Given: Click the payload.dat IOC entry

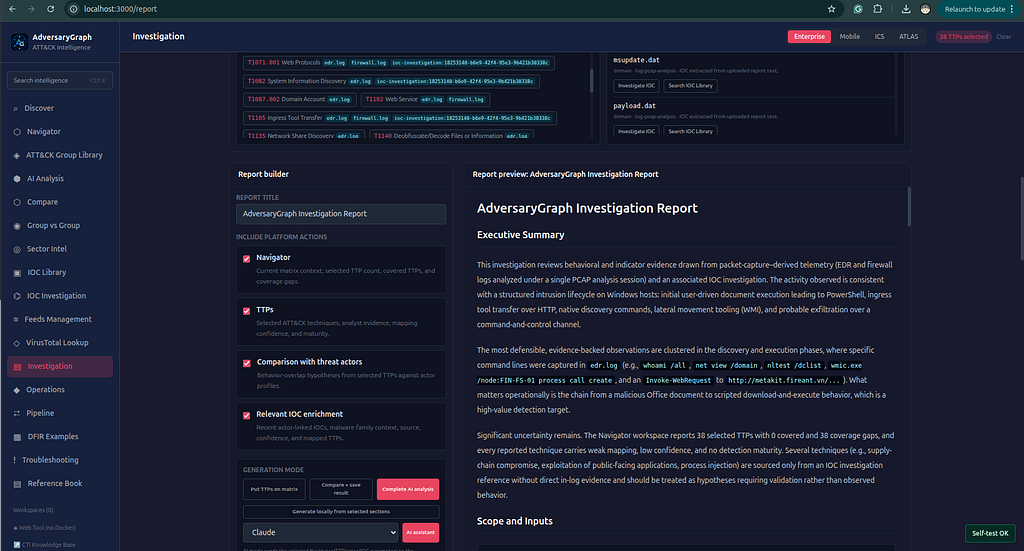Looking at the screenshot, I should (634, 106).
